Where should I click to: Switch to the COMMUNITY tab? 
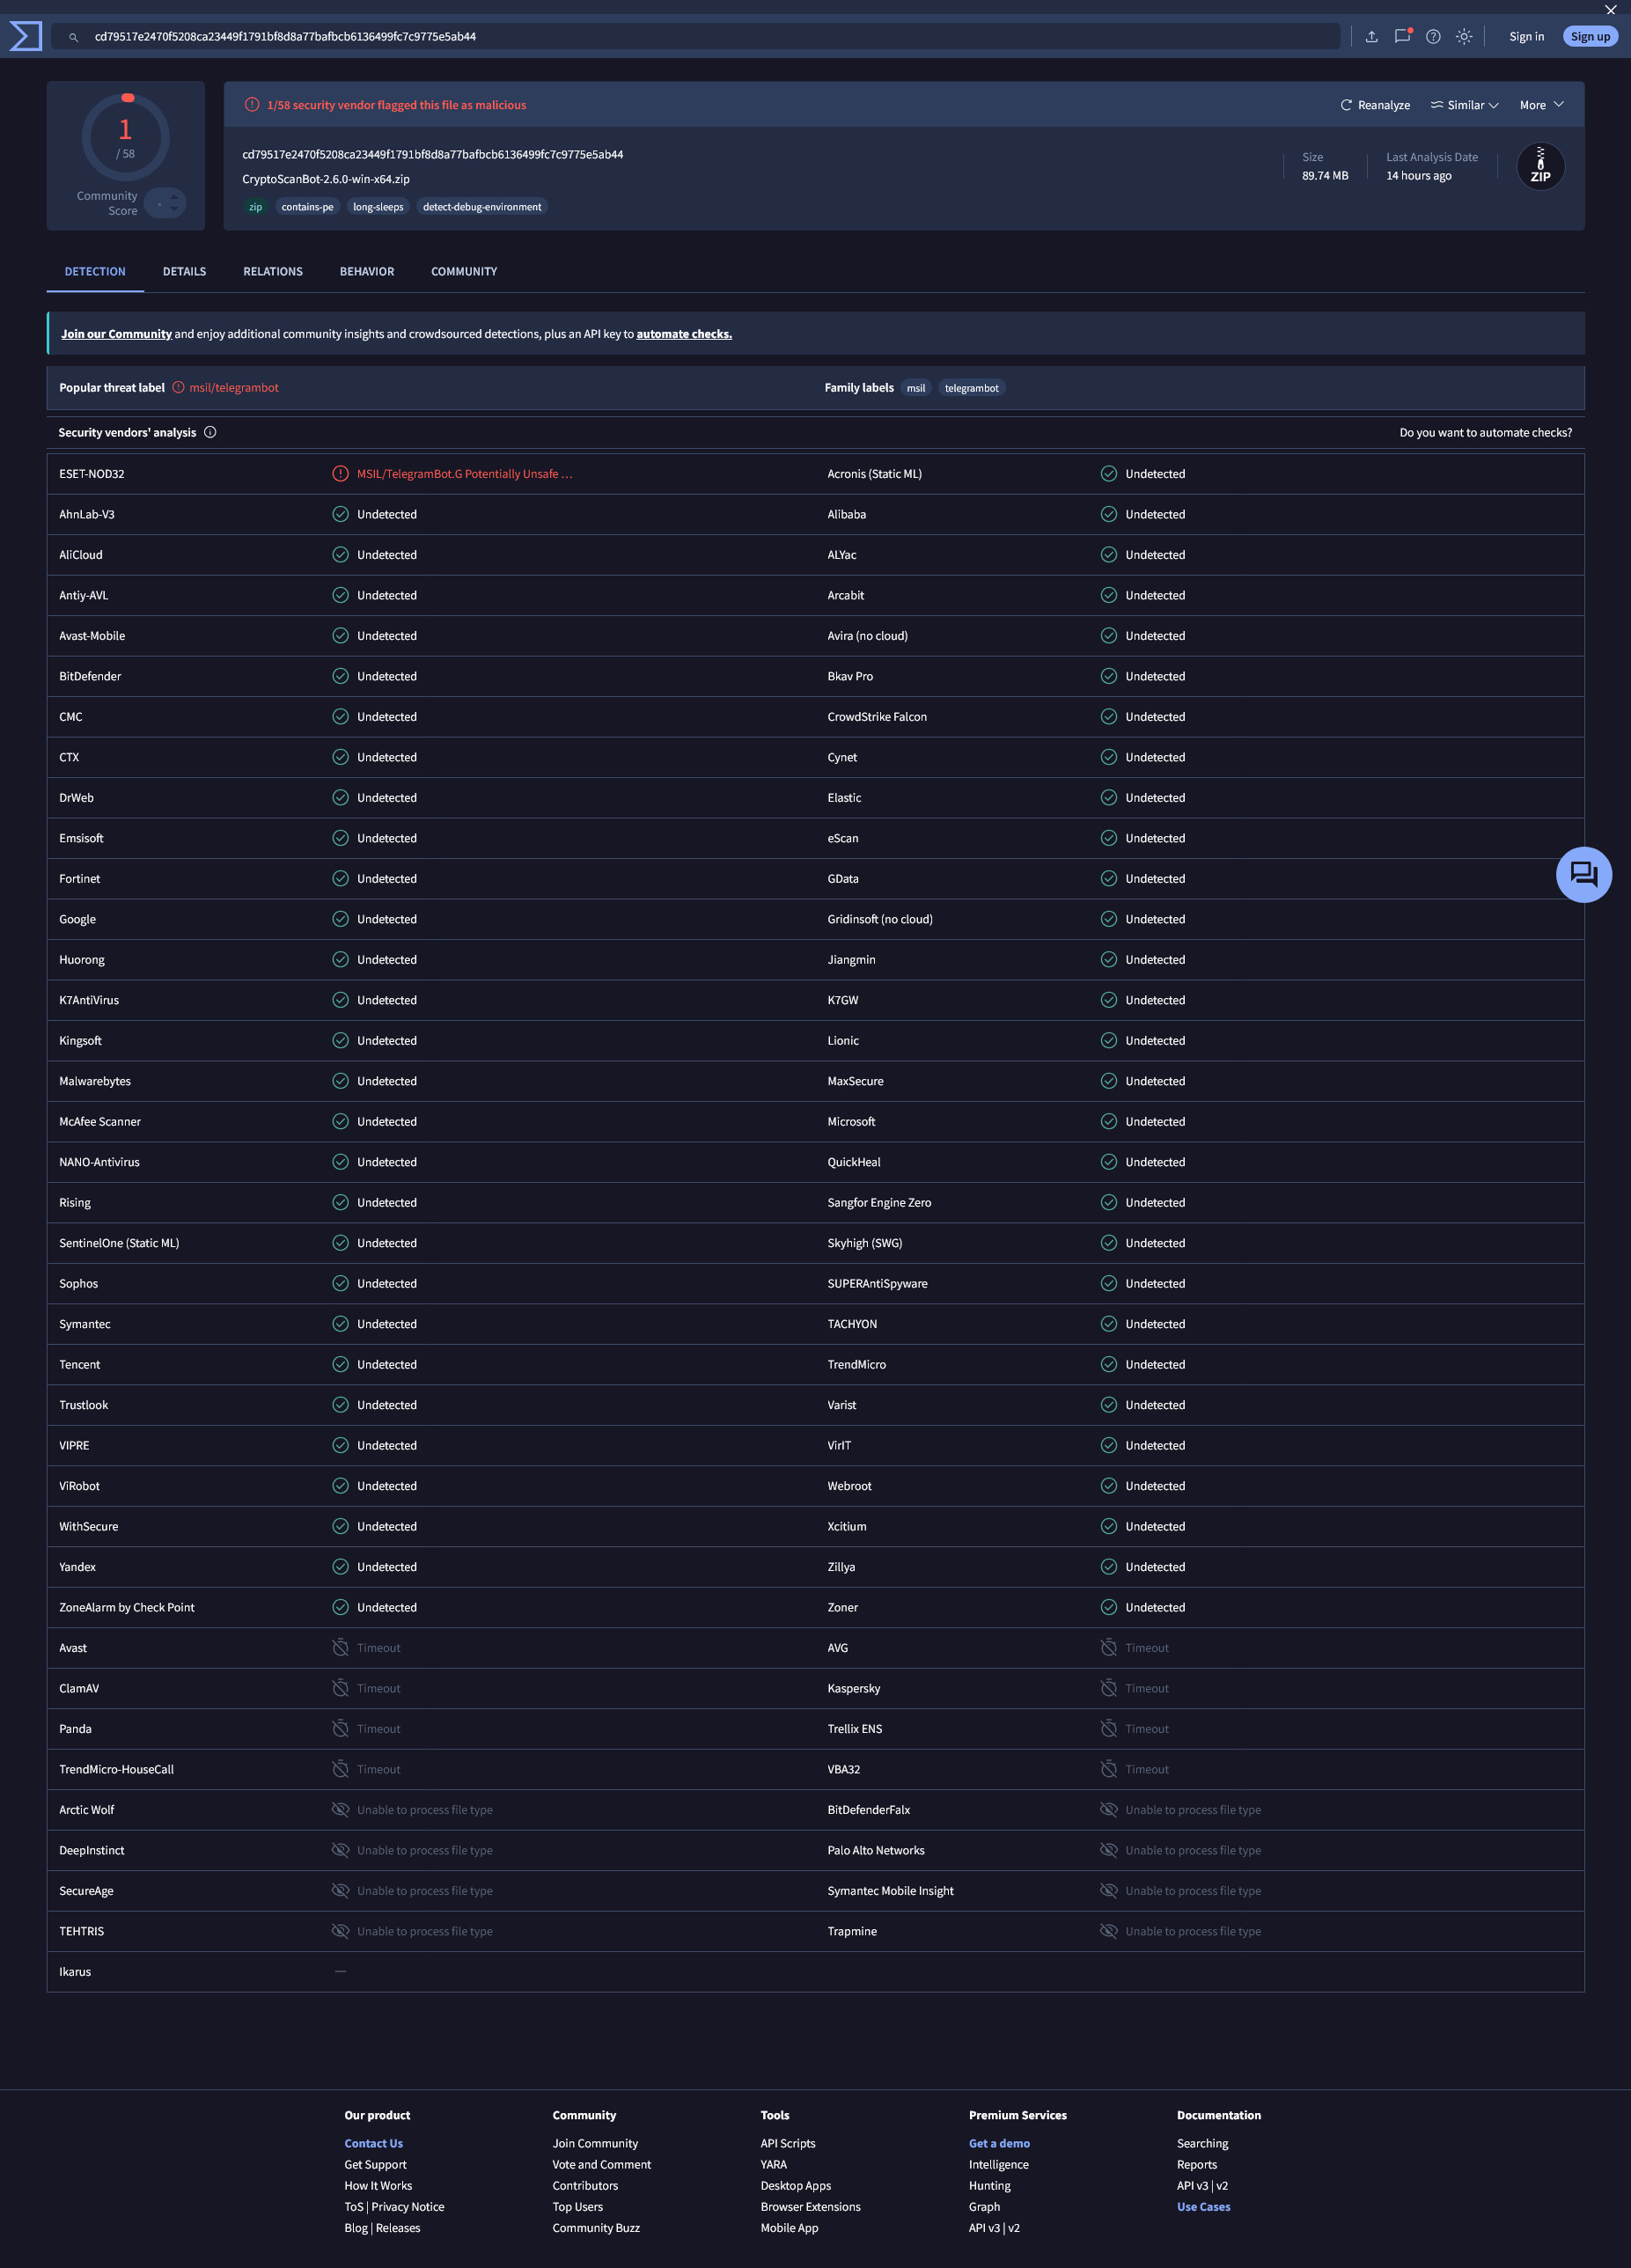[x=464, y=272]
